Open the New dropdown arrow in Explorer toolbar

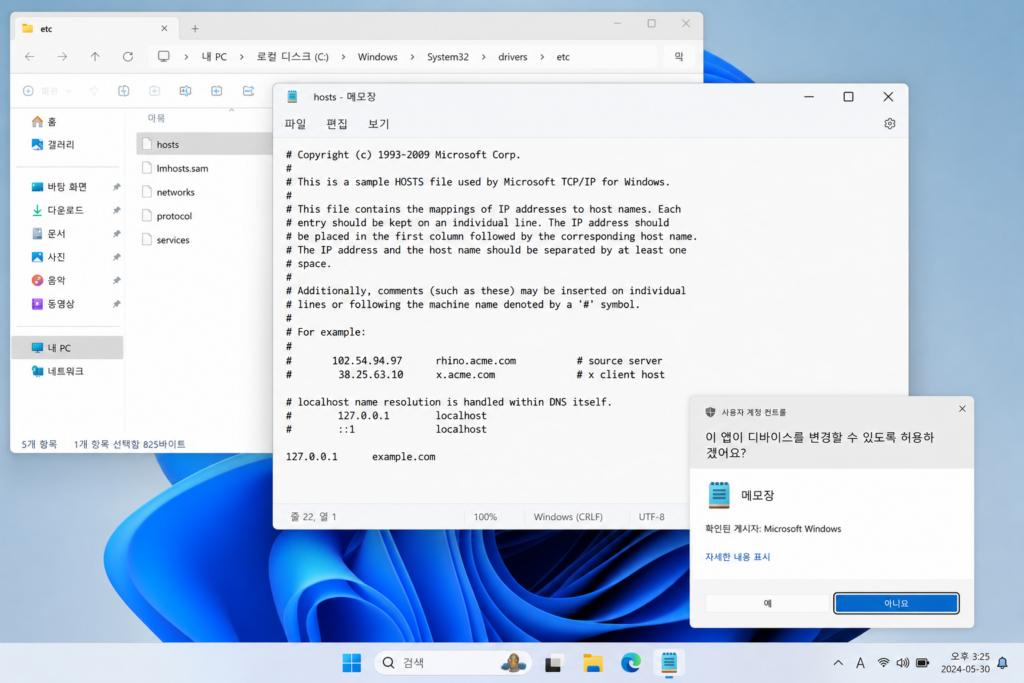tap(69, 91)
